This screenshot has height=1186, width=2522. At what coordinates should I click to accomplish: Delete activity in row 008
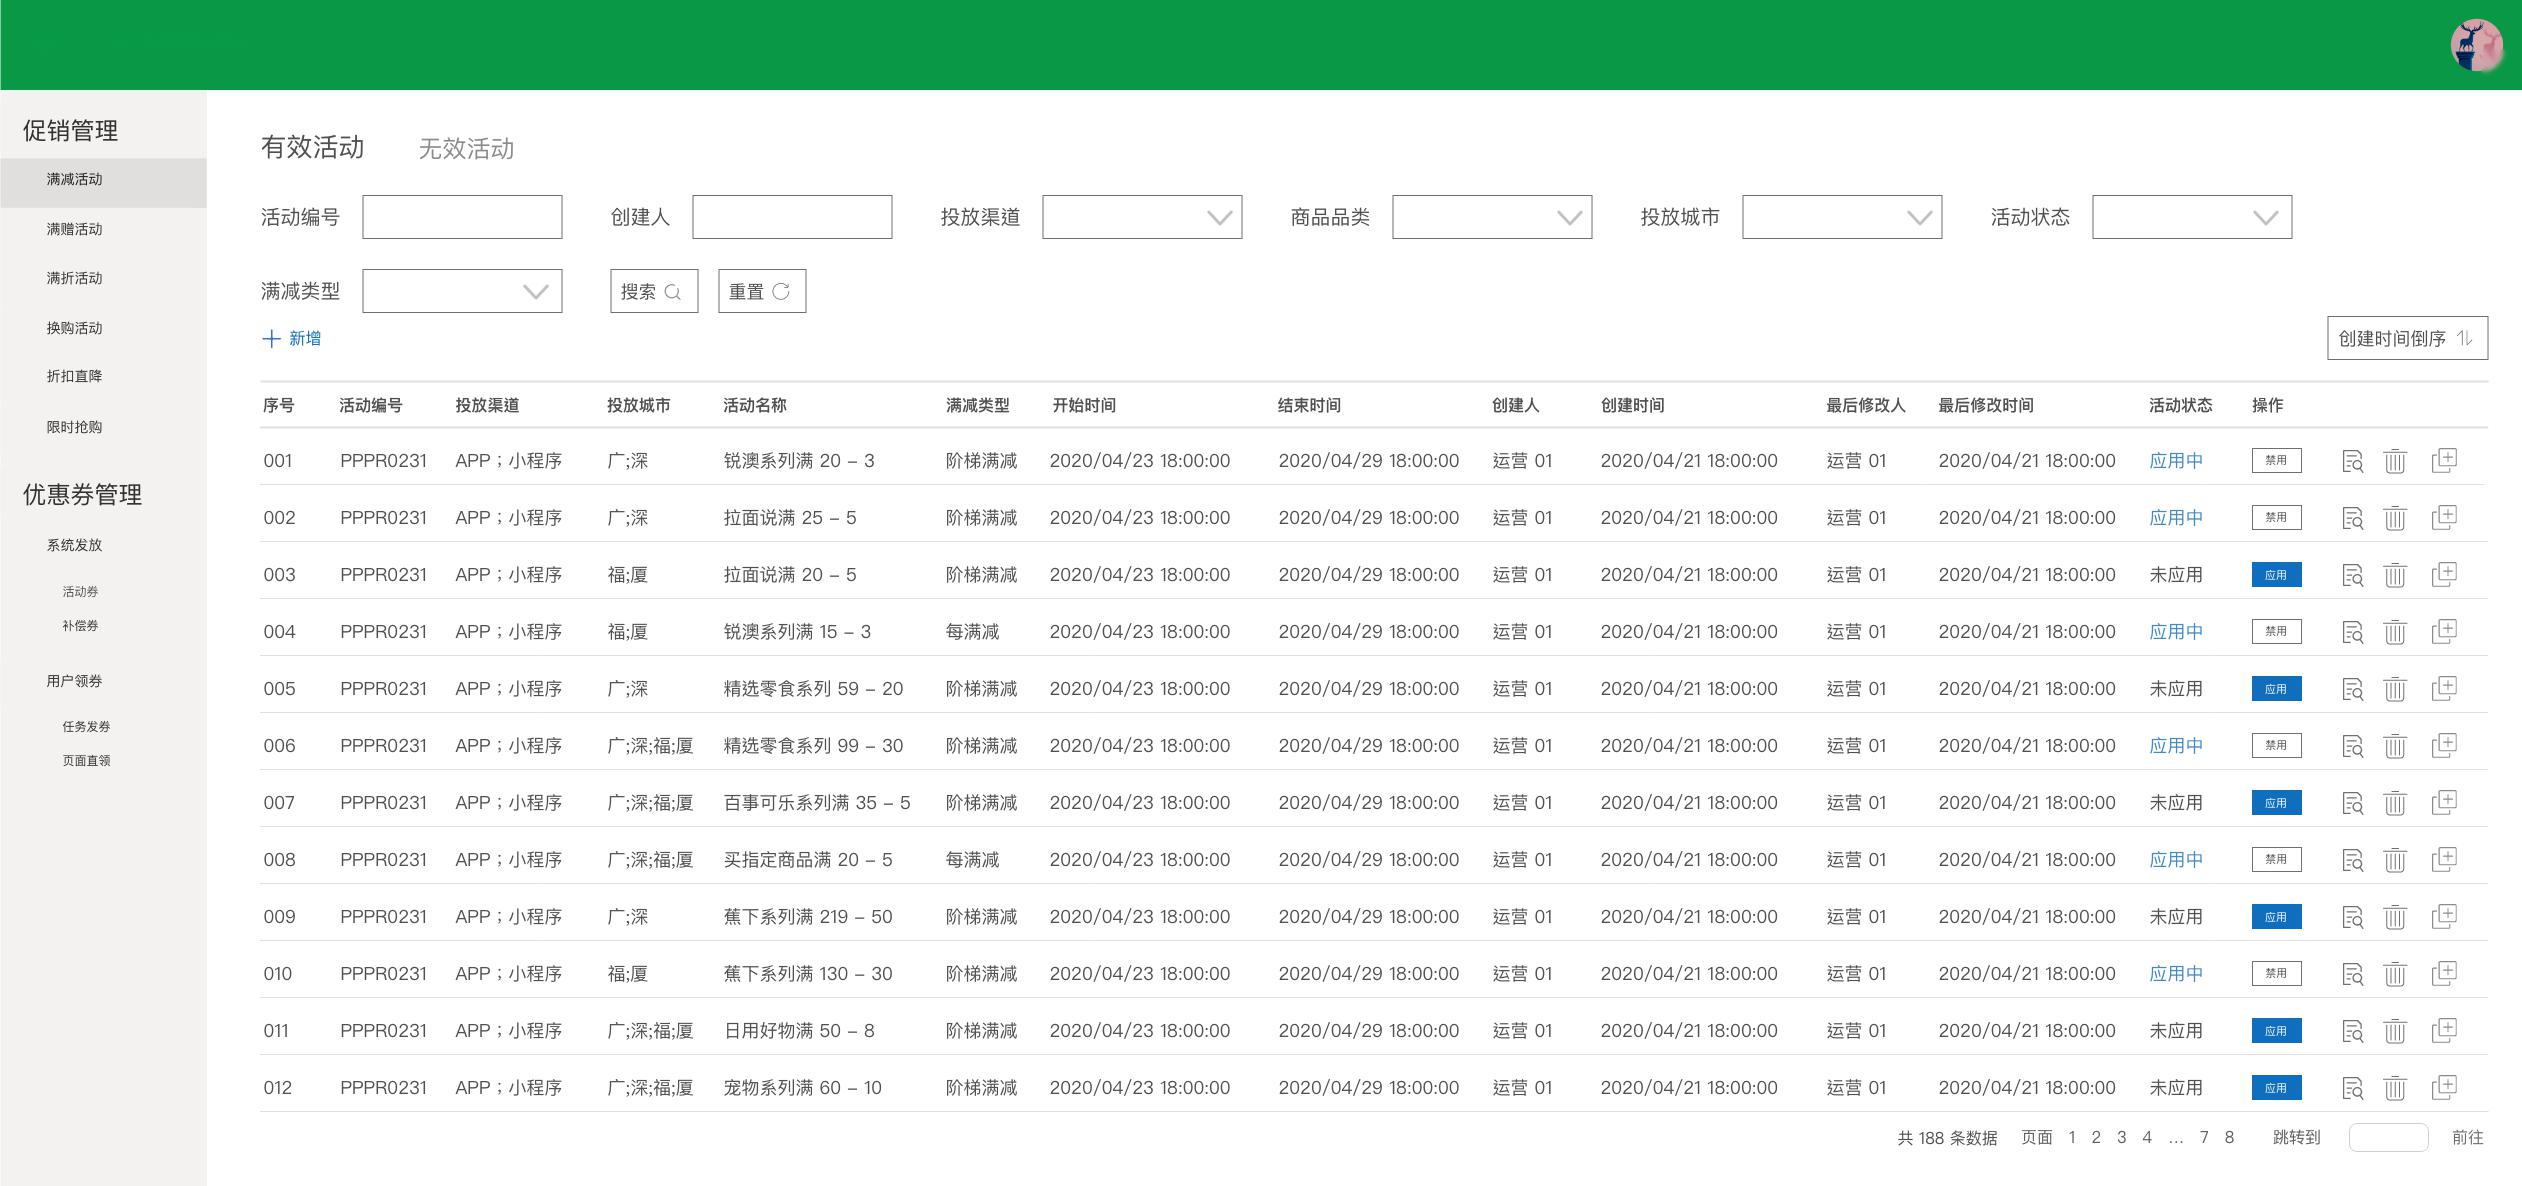tap(2395, 860)
